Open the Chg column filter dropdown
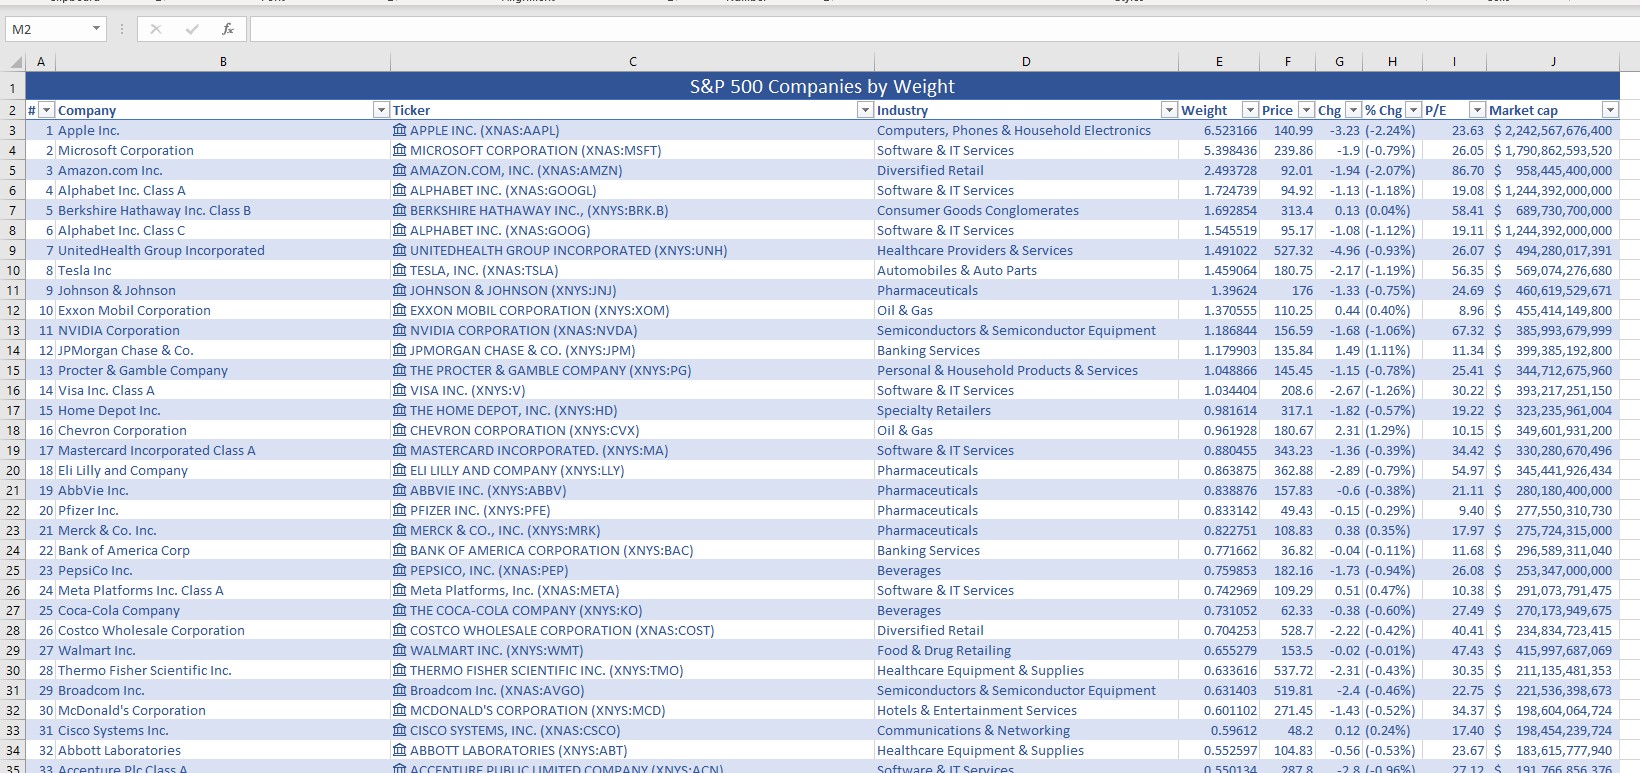1640x773 pixels. point(1353,110)
